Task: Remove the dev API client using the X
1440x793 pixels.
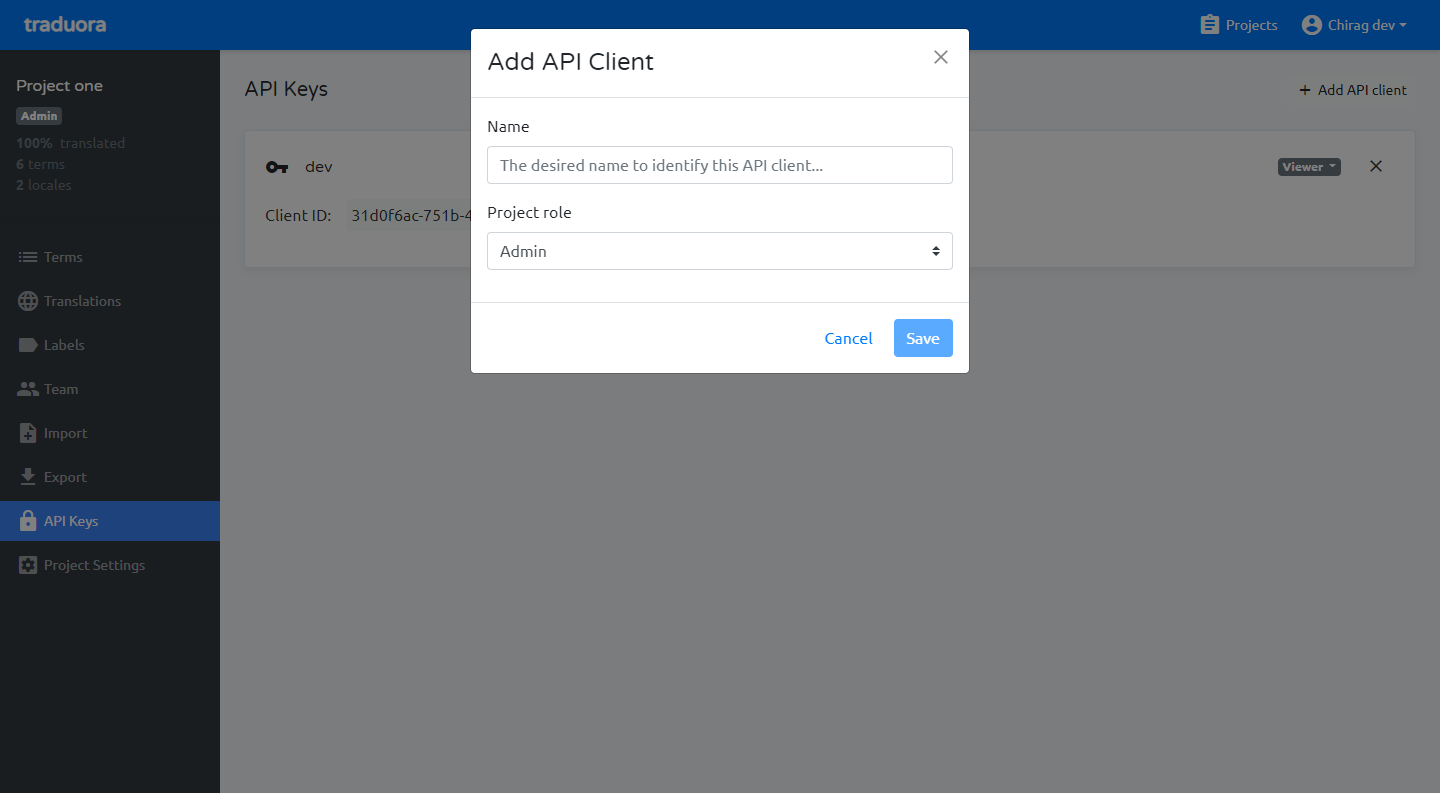Action: coord(1375,166)
